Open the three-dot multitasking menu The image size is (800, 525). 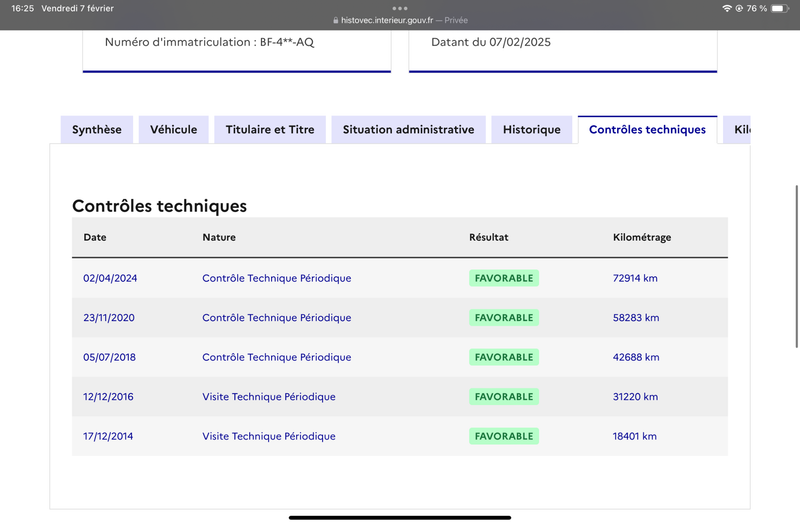(400, 8)
